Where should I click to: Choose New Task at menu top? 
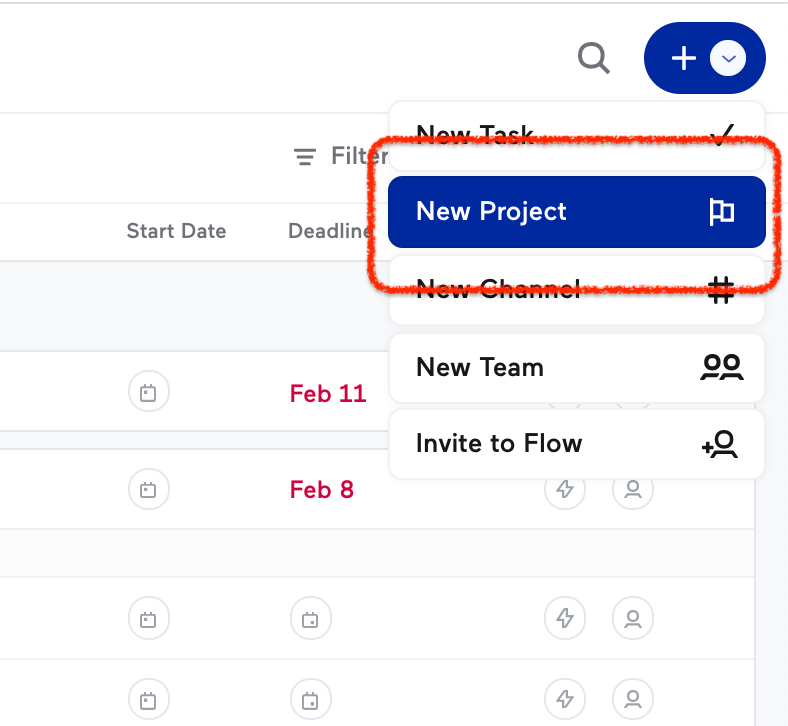point(576,136)
